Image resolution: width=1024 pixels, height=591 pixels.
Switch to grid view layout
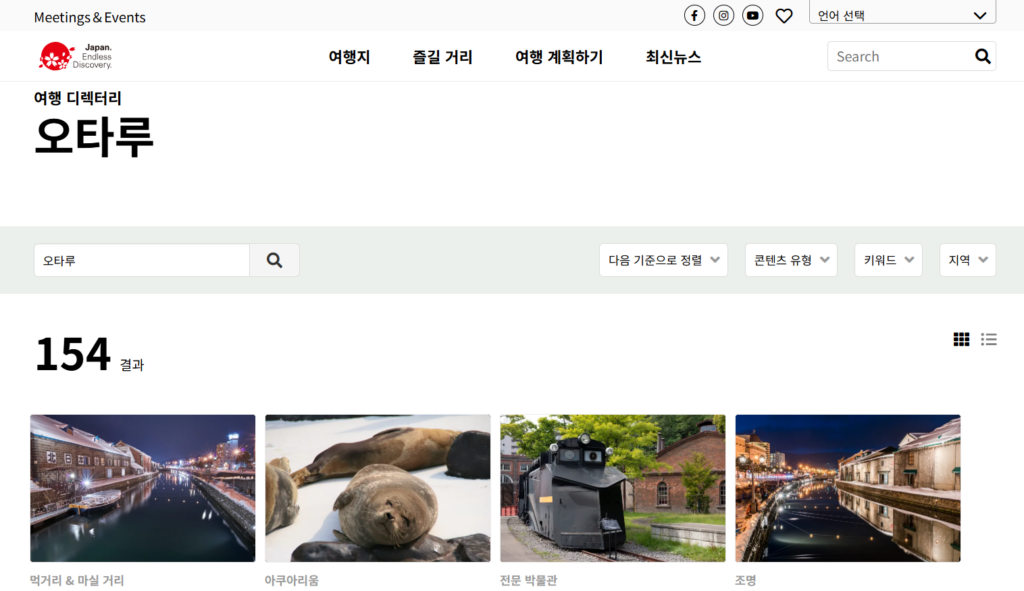pos(961,339)
